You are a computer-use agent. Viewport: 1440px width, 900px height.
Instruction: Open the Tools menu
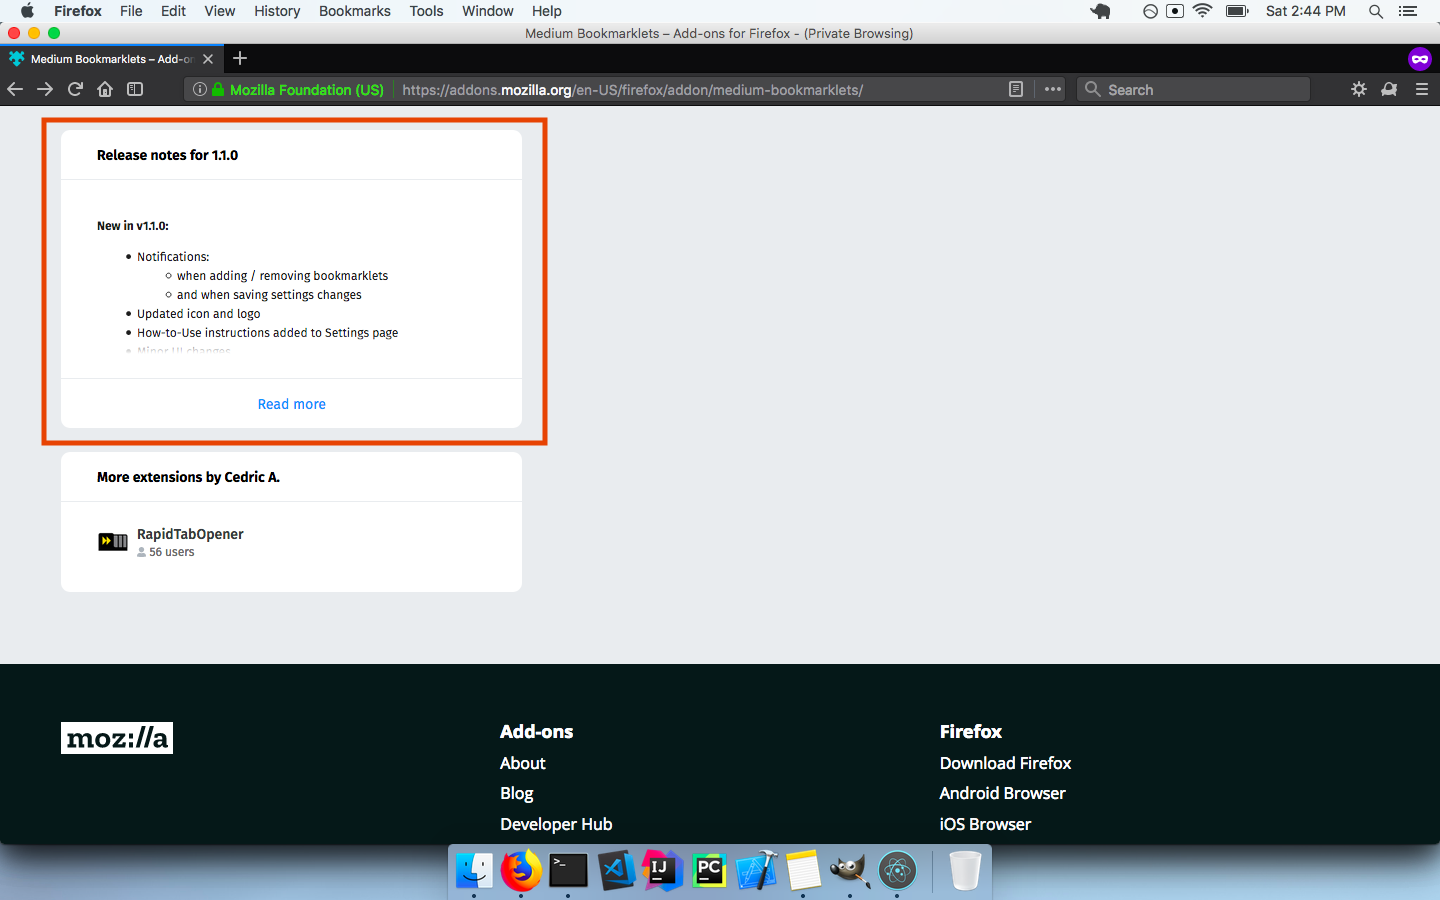click(426, 11)
